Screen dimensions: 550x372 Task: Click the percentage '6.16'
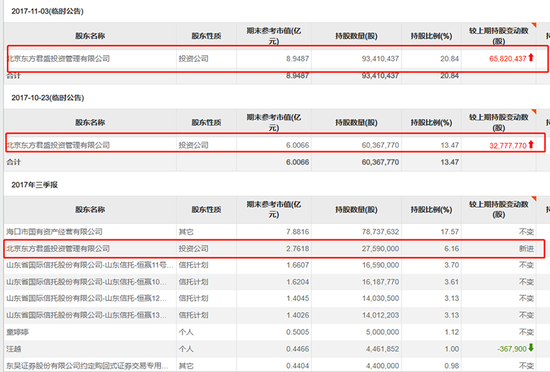(452, 249)
